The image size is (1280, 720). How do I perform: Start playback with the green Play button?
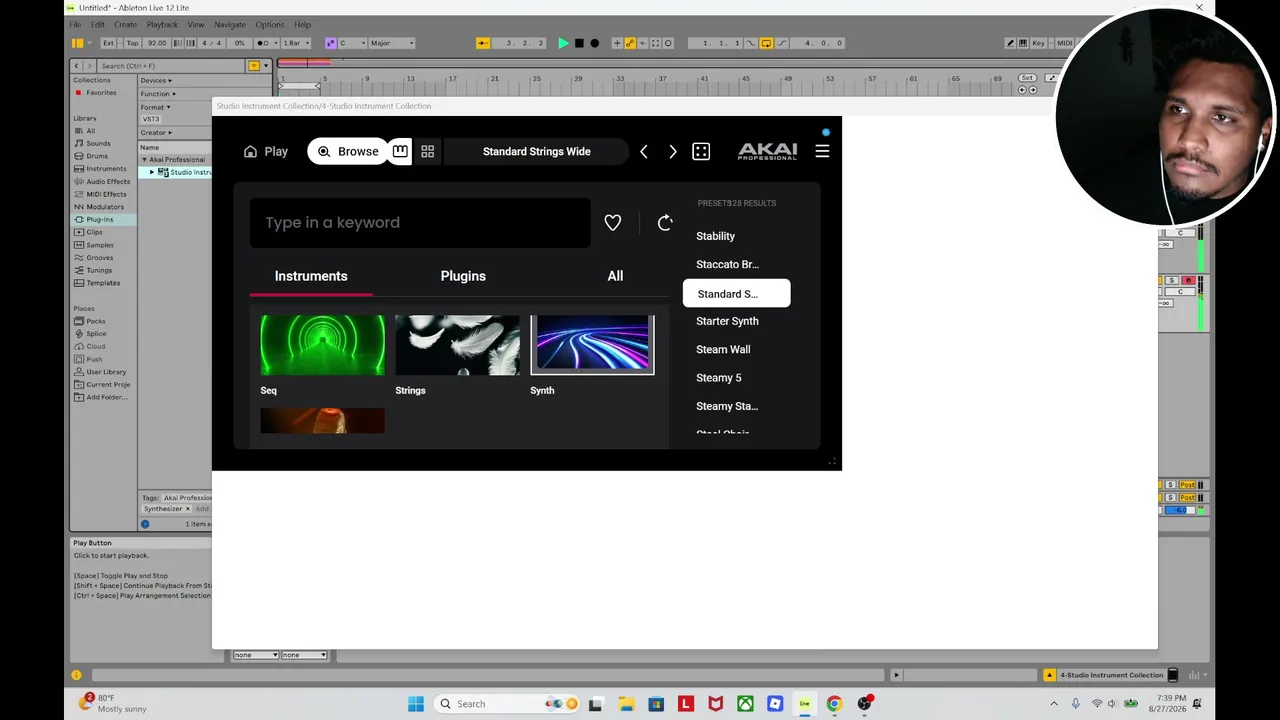[x=563, y=43]
